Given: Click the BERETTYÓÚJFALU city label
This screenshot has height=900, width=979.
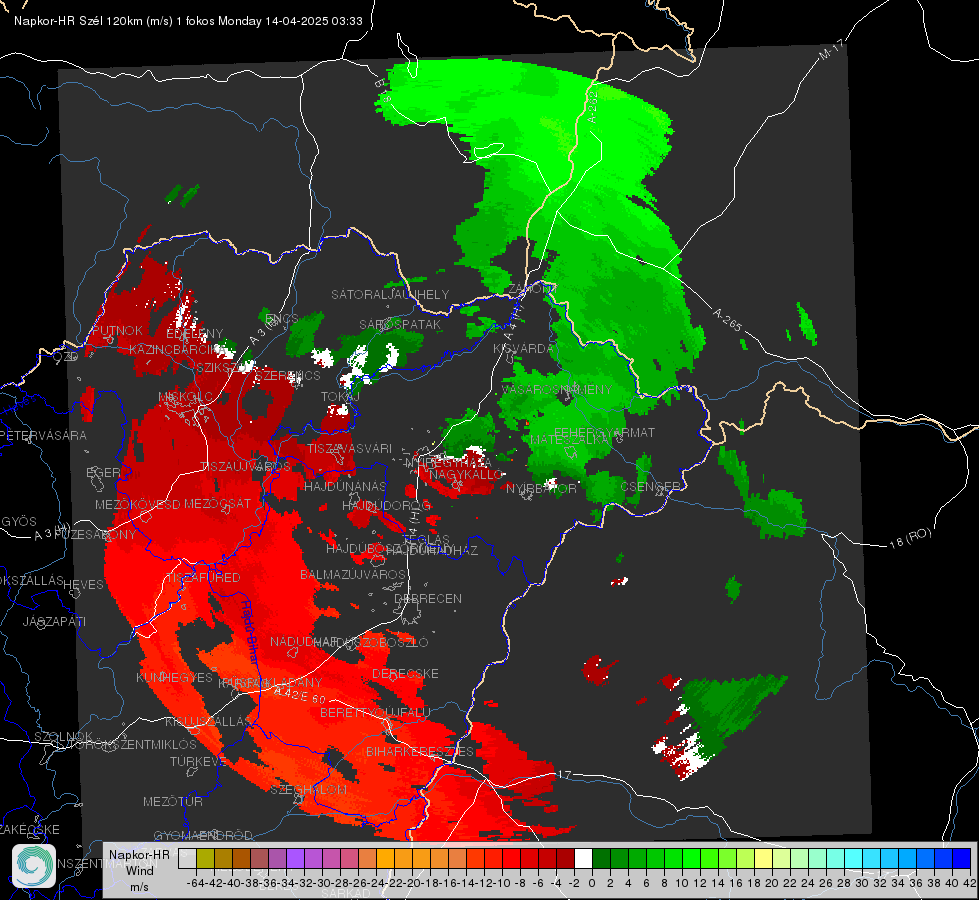Looking at the screenshot, I should click(x=375, y=713).
